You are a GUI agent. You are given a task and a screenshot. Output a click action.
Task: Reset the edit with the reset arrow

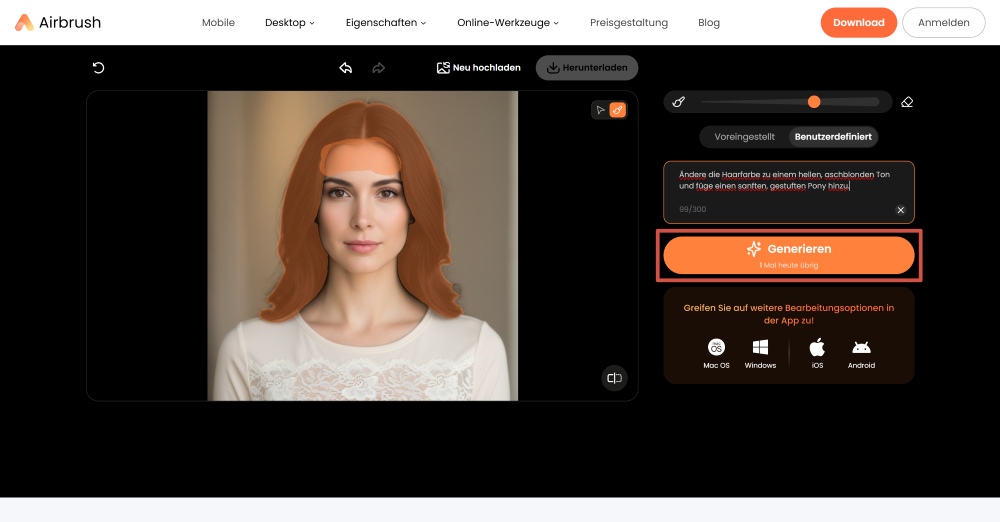point(98,68)
